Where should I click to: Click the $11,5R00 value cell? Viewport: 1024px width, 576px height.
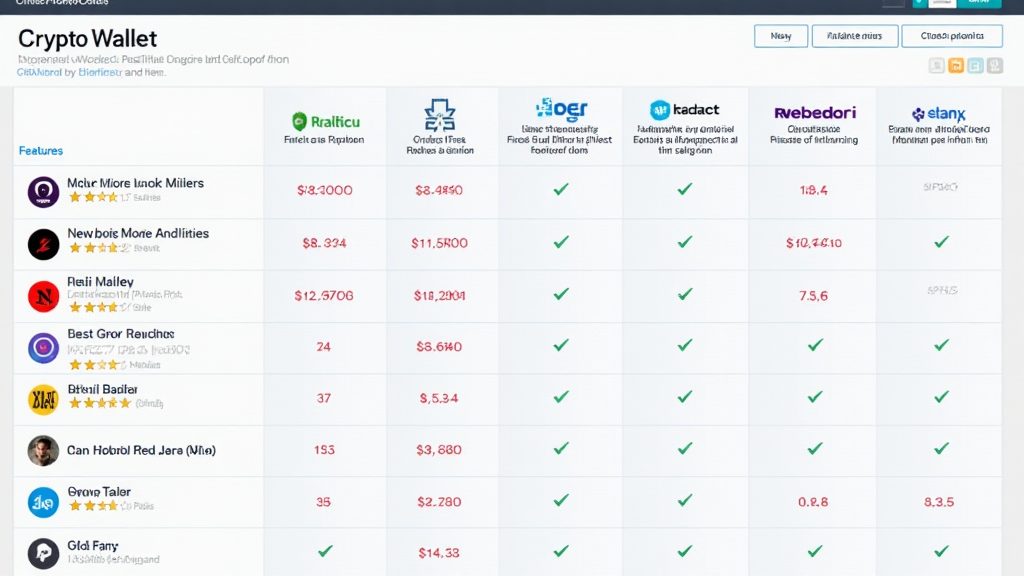tap(439, 244)
